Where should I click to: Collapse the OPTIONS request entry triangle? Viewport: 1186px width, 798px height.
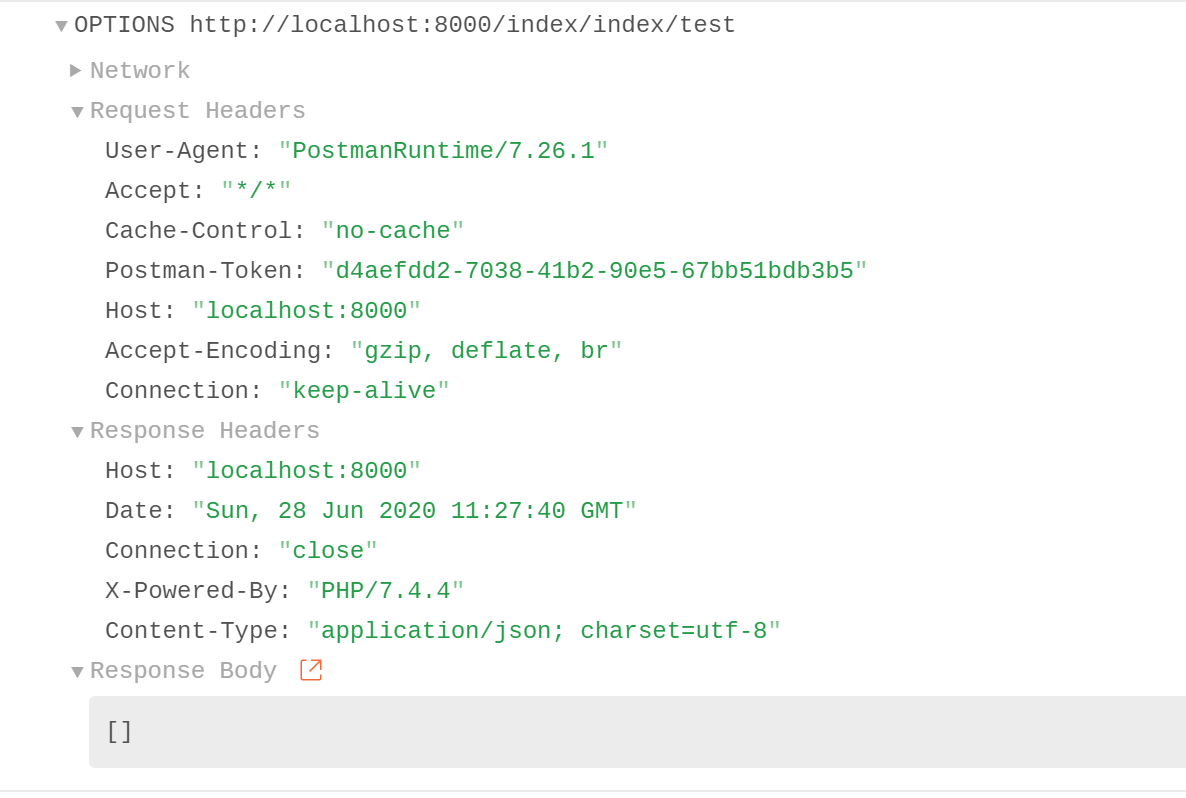tap(61, 26)
